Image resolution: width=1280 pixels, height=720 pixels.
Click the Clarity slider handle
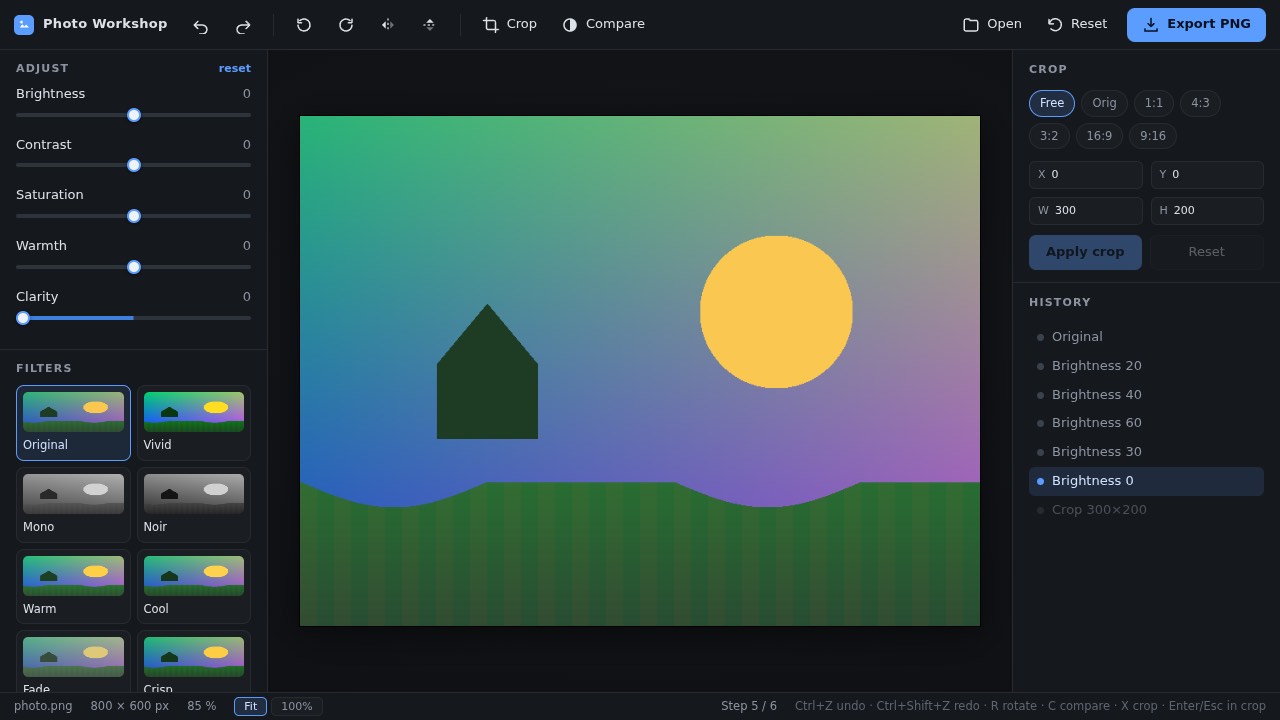point(23,318)
